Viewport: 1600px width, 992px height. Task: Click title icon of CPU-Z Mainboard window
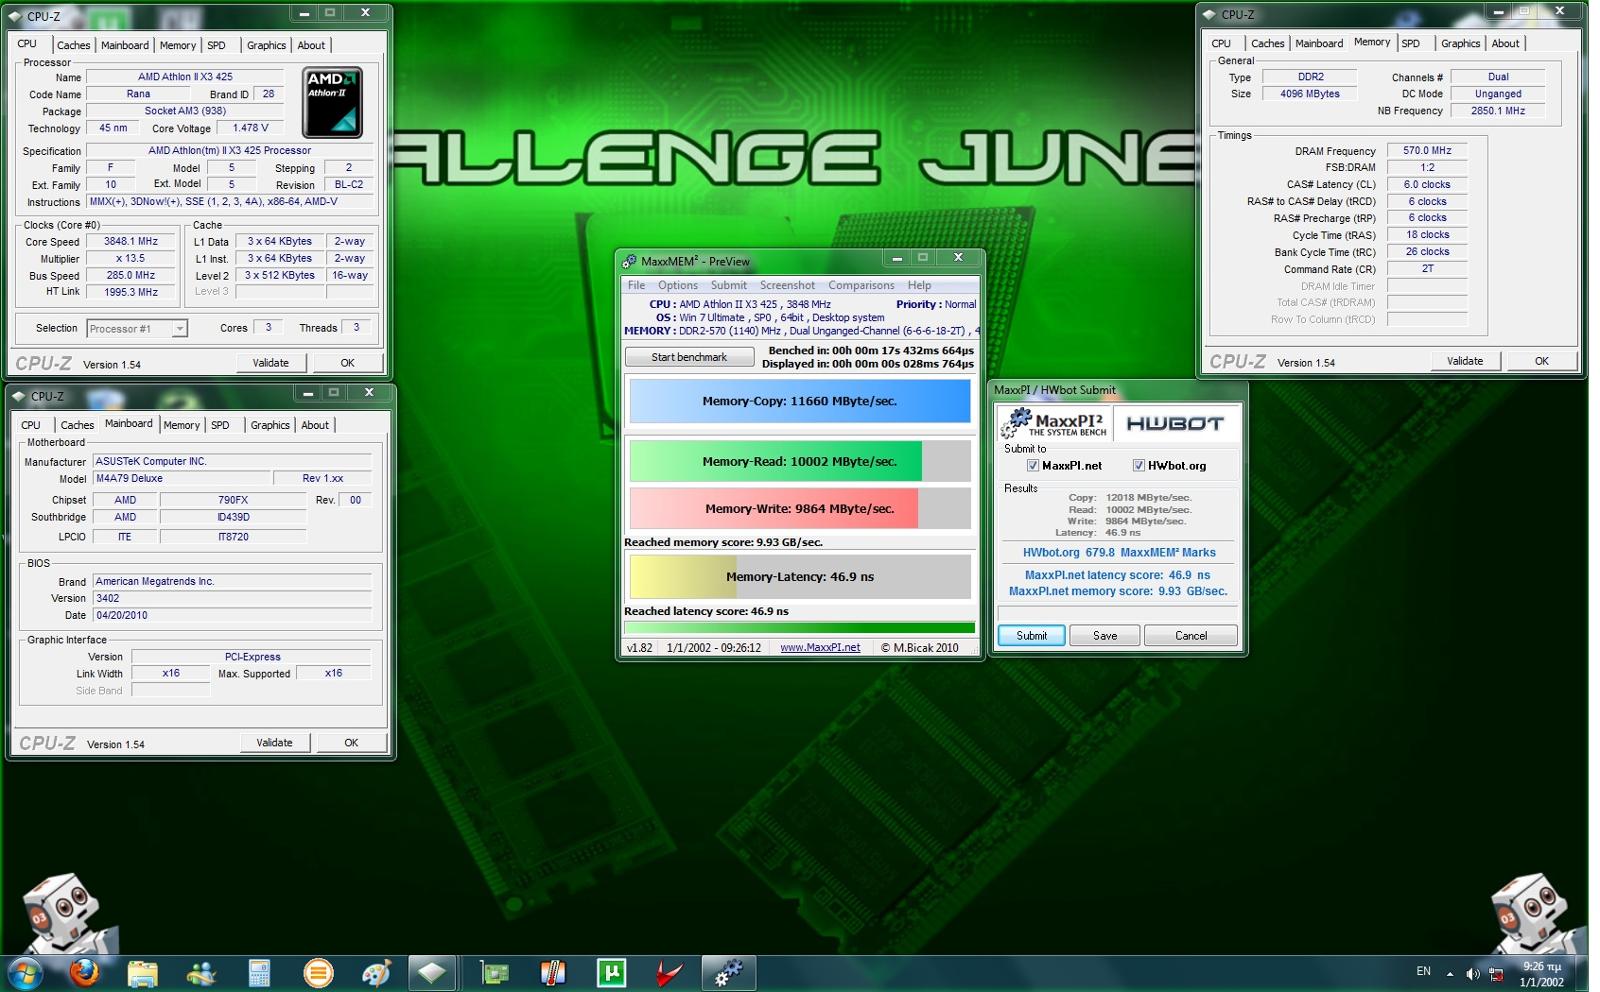18,396
